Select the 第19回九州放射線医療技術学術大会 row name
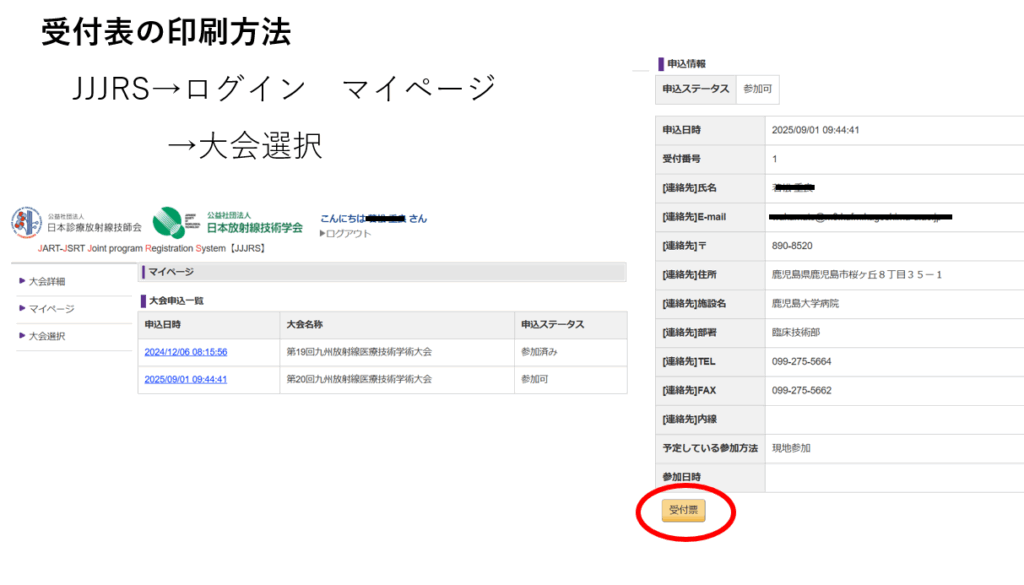Screen dimensions: 1024x585 (x=359, y=352)
